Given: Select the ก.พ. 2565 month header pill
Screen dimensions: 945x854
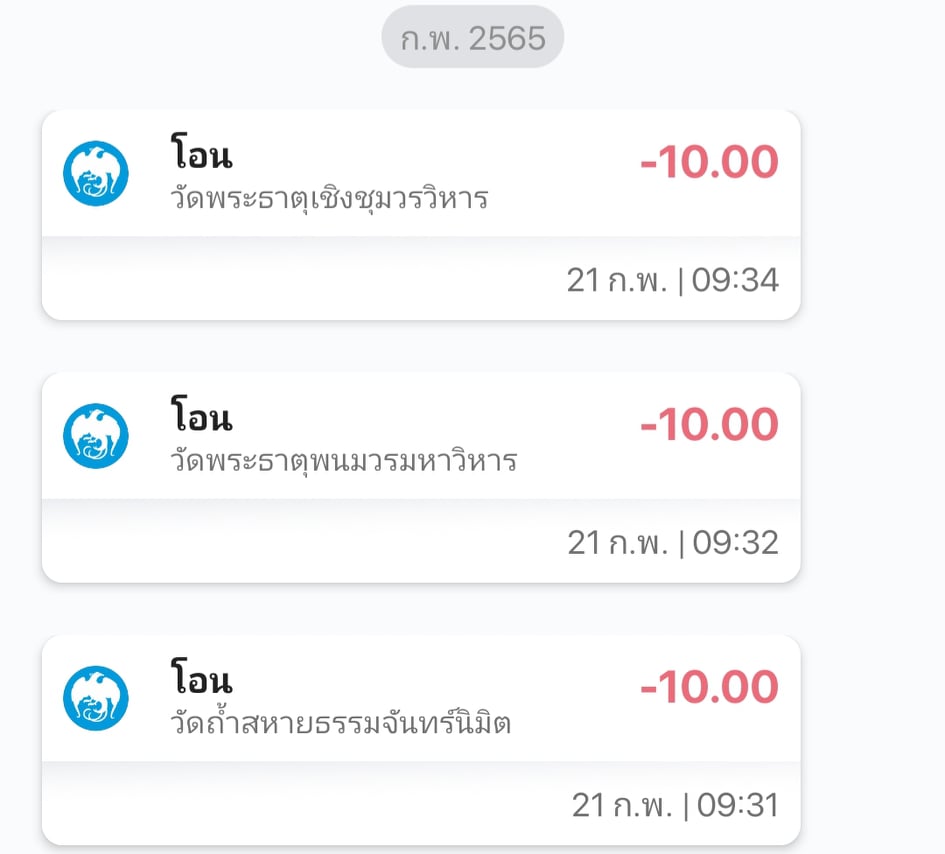Looking at the screenshot, I should click(473, 39).
